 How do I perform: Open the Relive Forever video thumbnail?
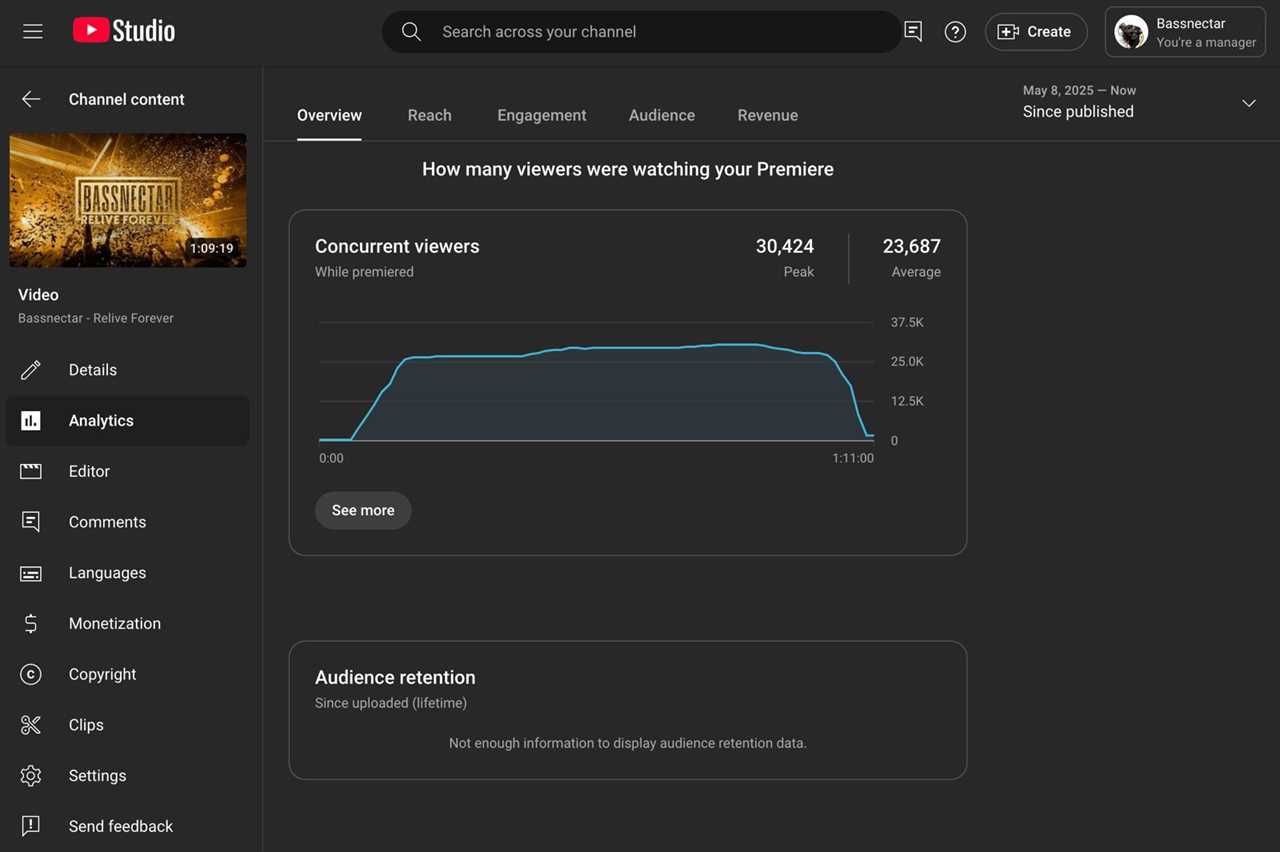(x=128, y=200)
